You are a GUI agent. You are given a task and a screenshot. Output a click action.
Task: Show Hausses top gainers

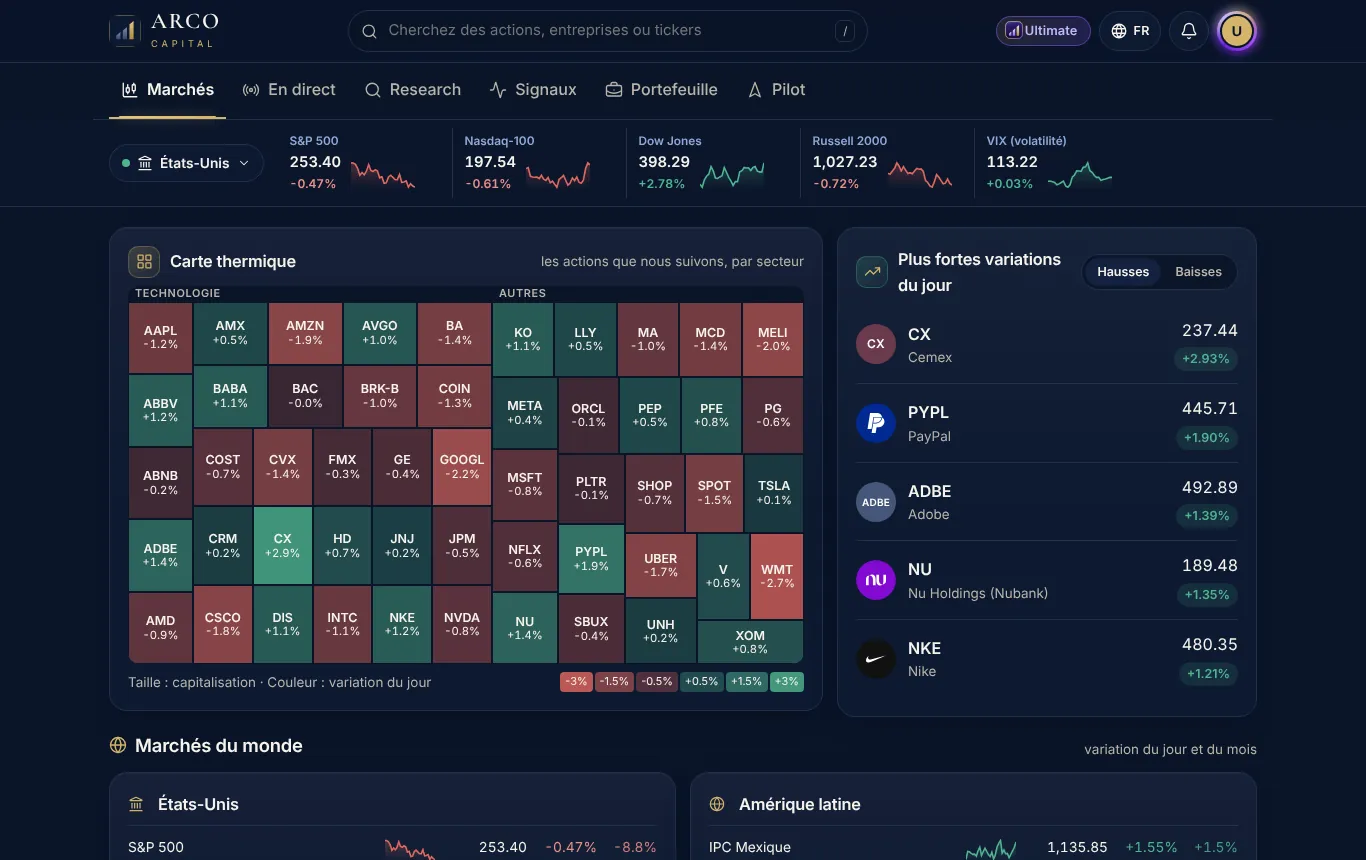tap(1123, 272)
